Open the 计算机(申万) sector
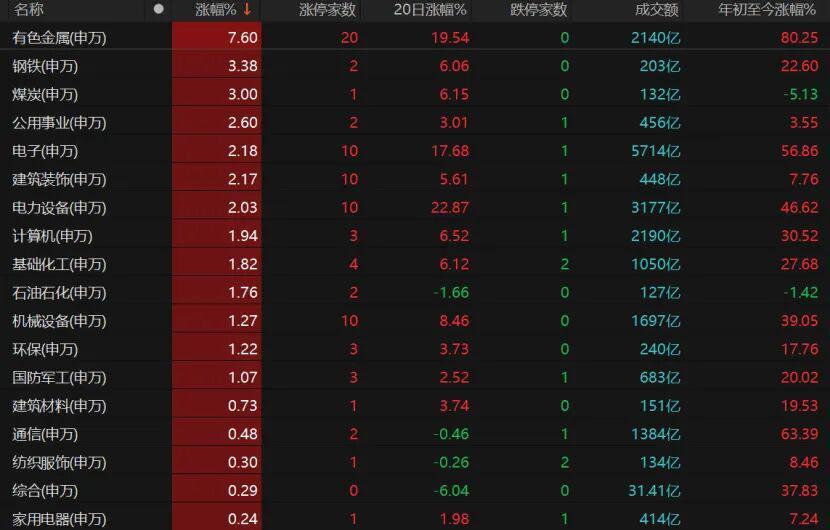Image resolution: width=830 pixels, height=530 pixels. (52, 236)
